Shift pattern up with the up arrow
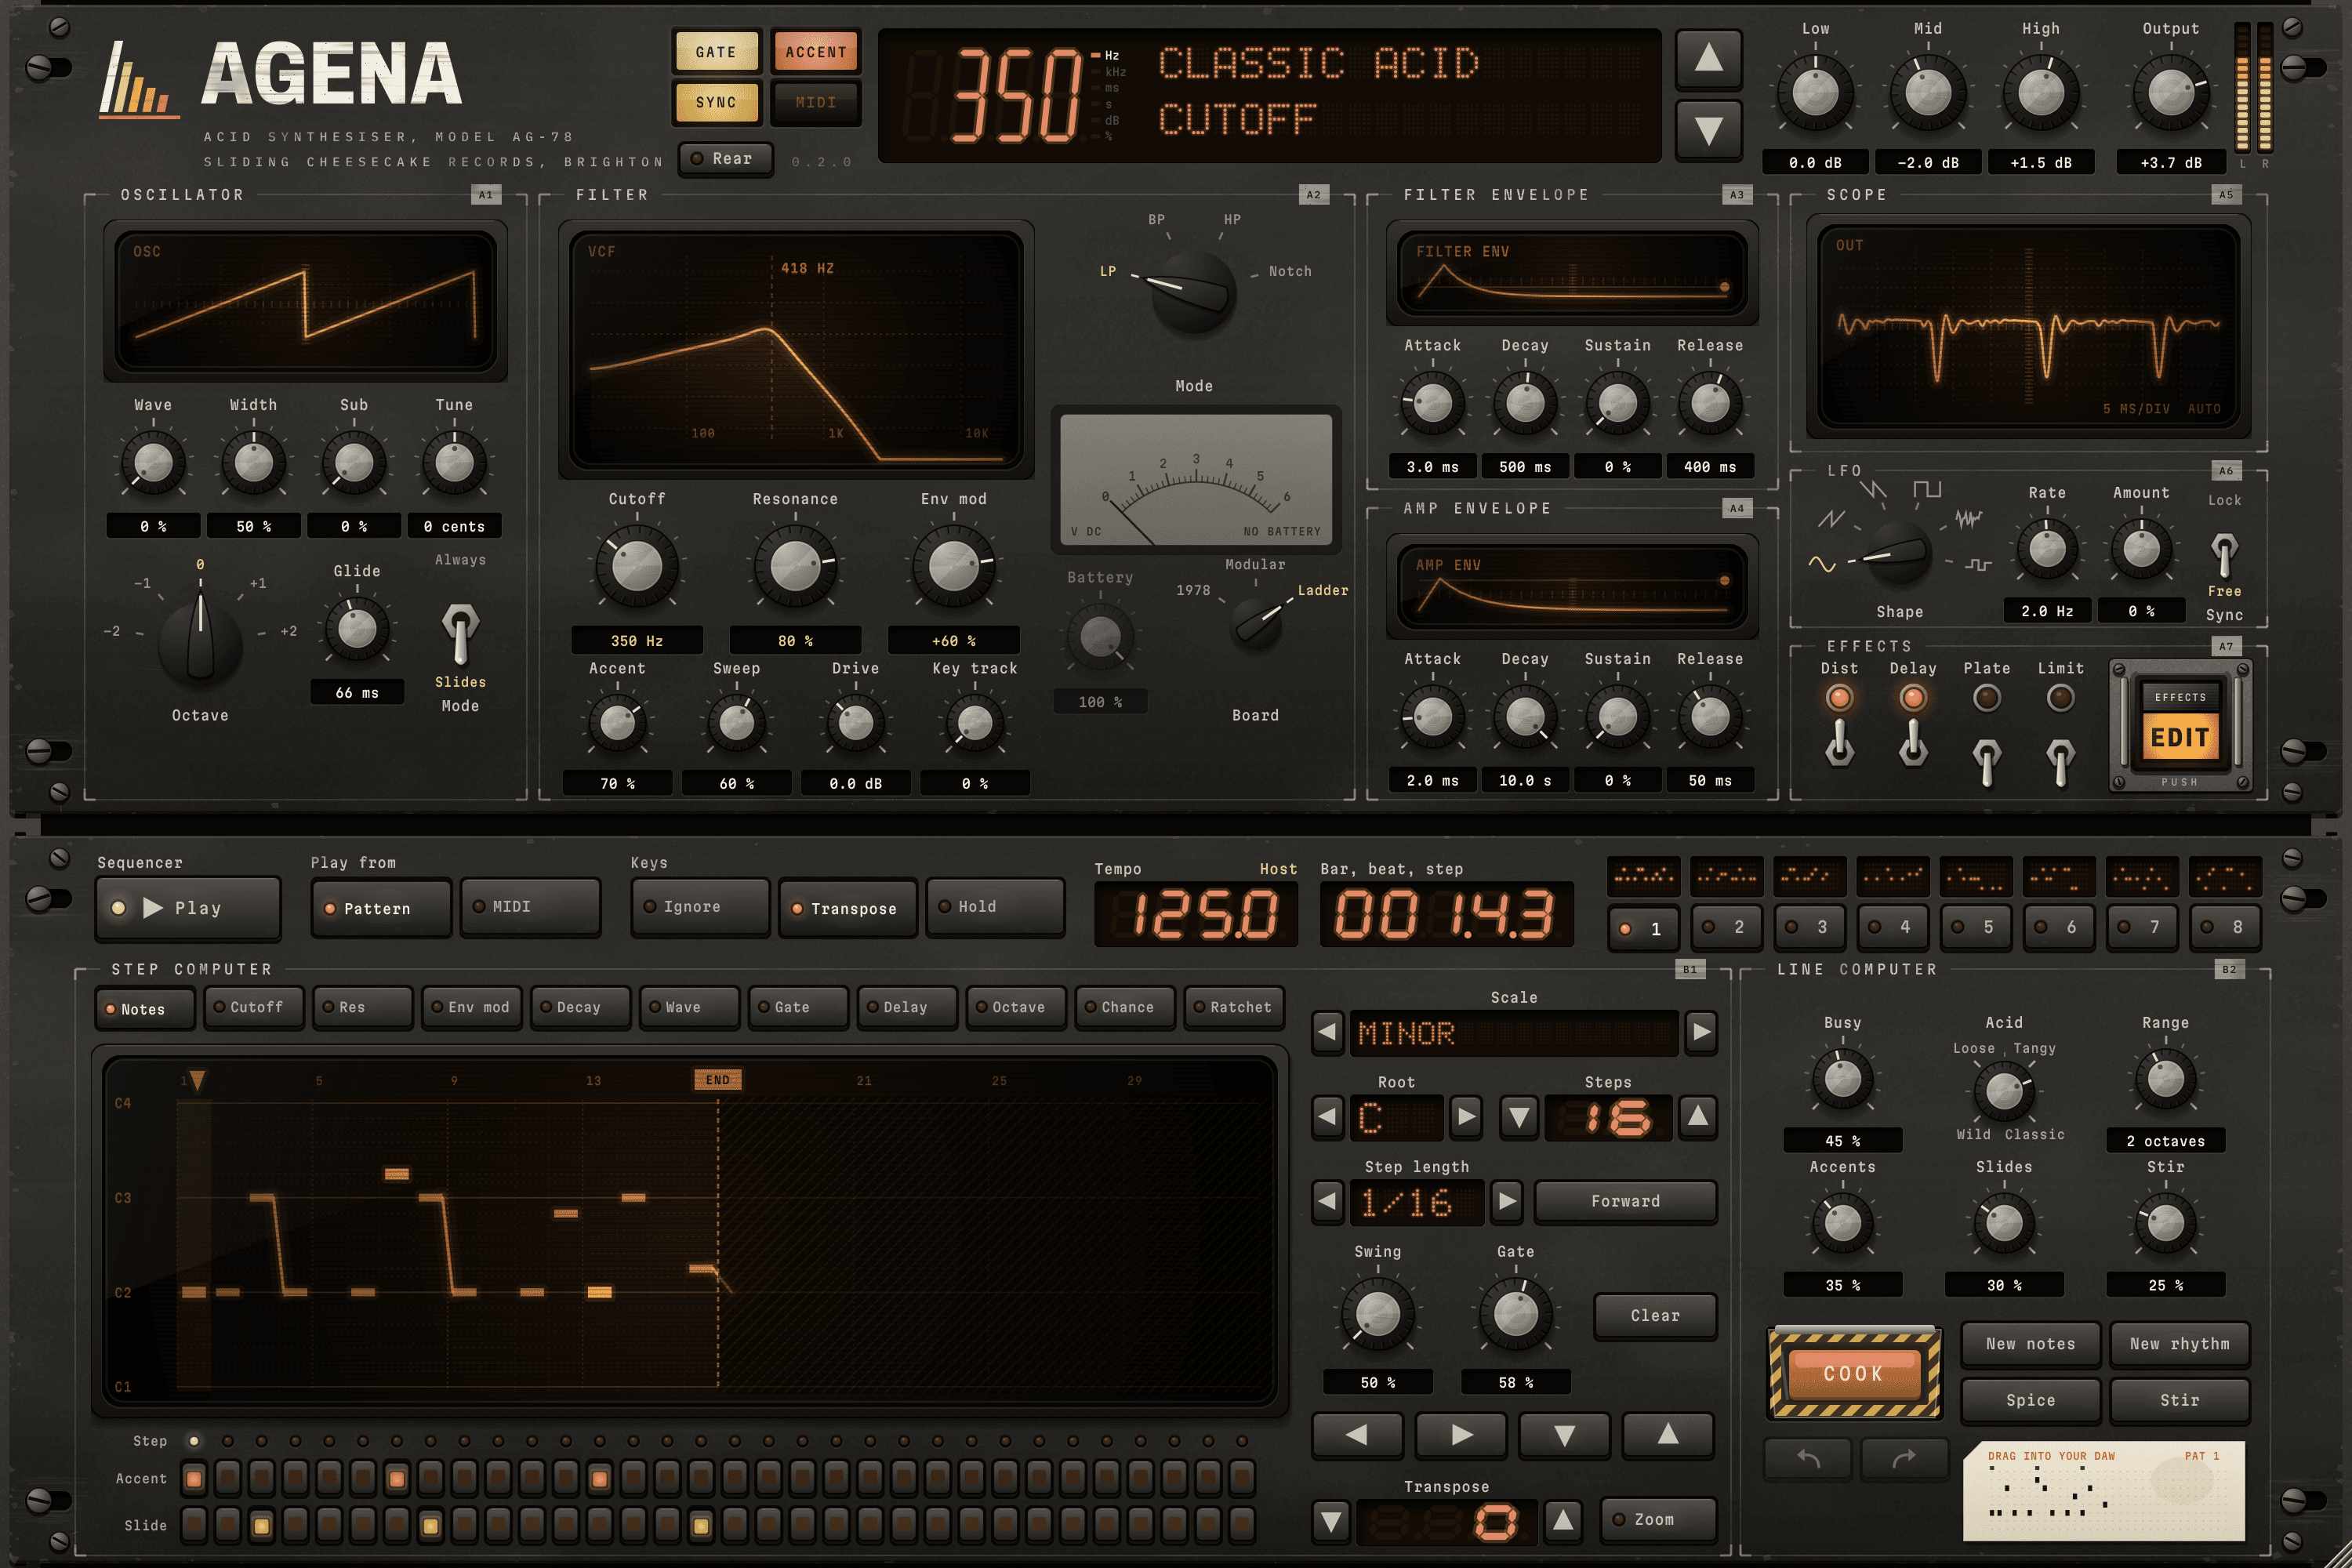The image size is (2352, 1568). click(x=1668, y=1435)
